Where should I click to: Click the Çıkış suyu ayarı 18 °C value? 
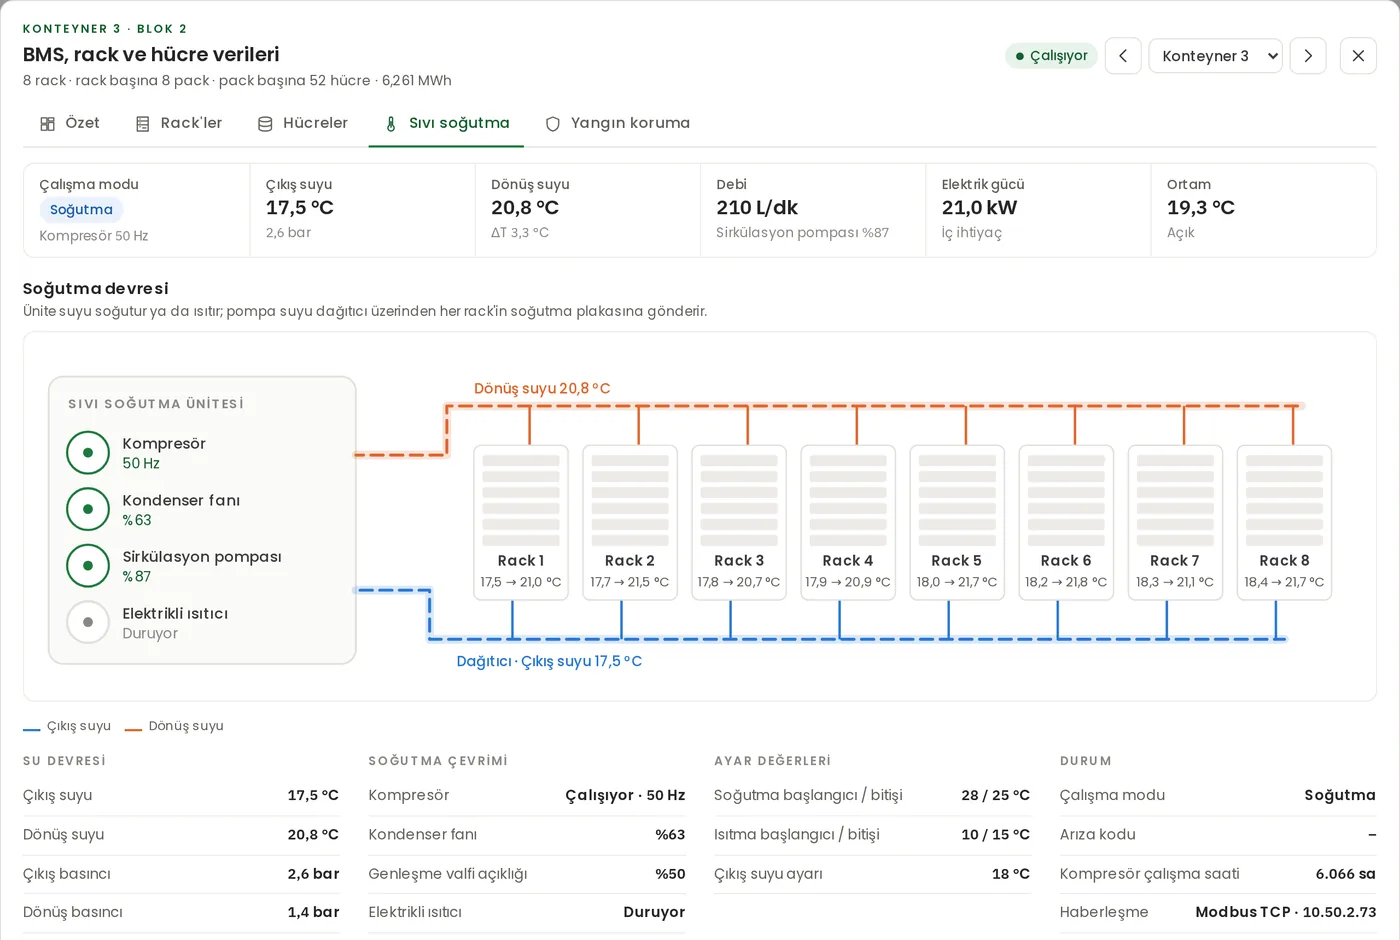[1011, 874]
